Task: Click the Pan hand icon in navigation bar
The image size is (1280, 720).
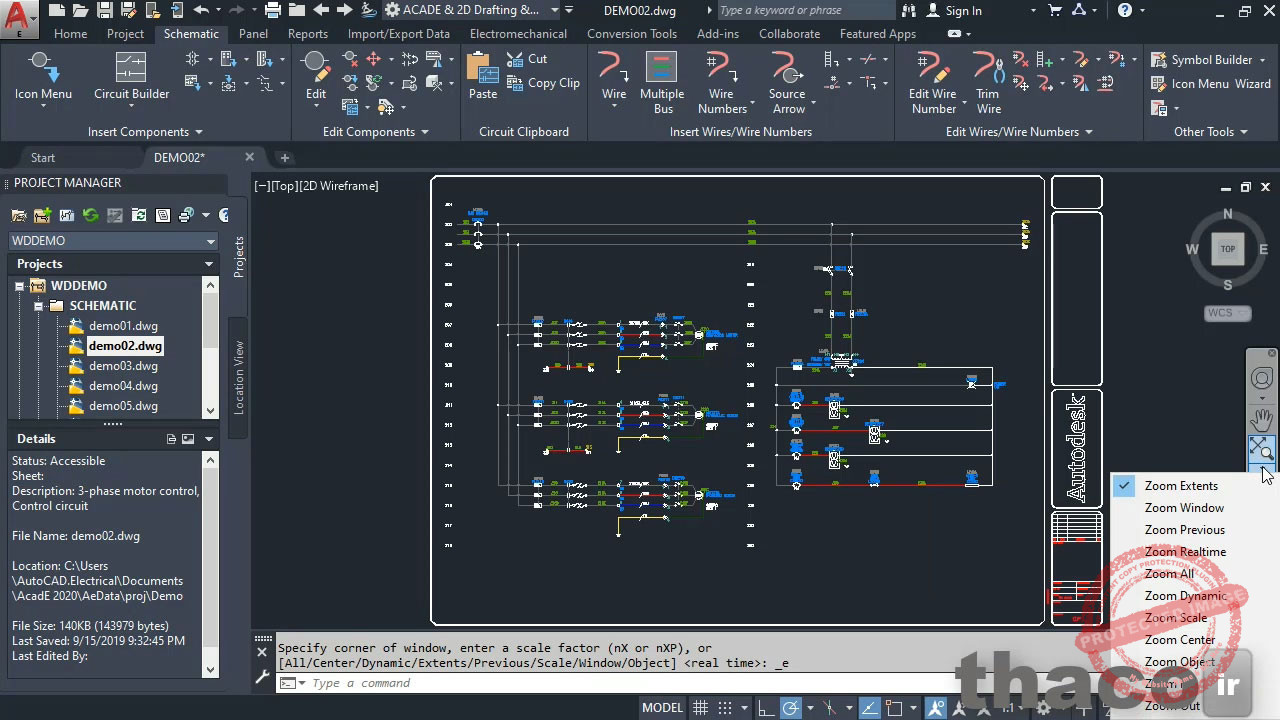Action: [1262, 418]
